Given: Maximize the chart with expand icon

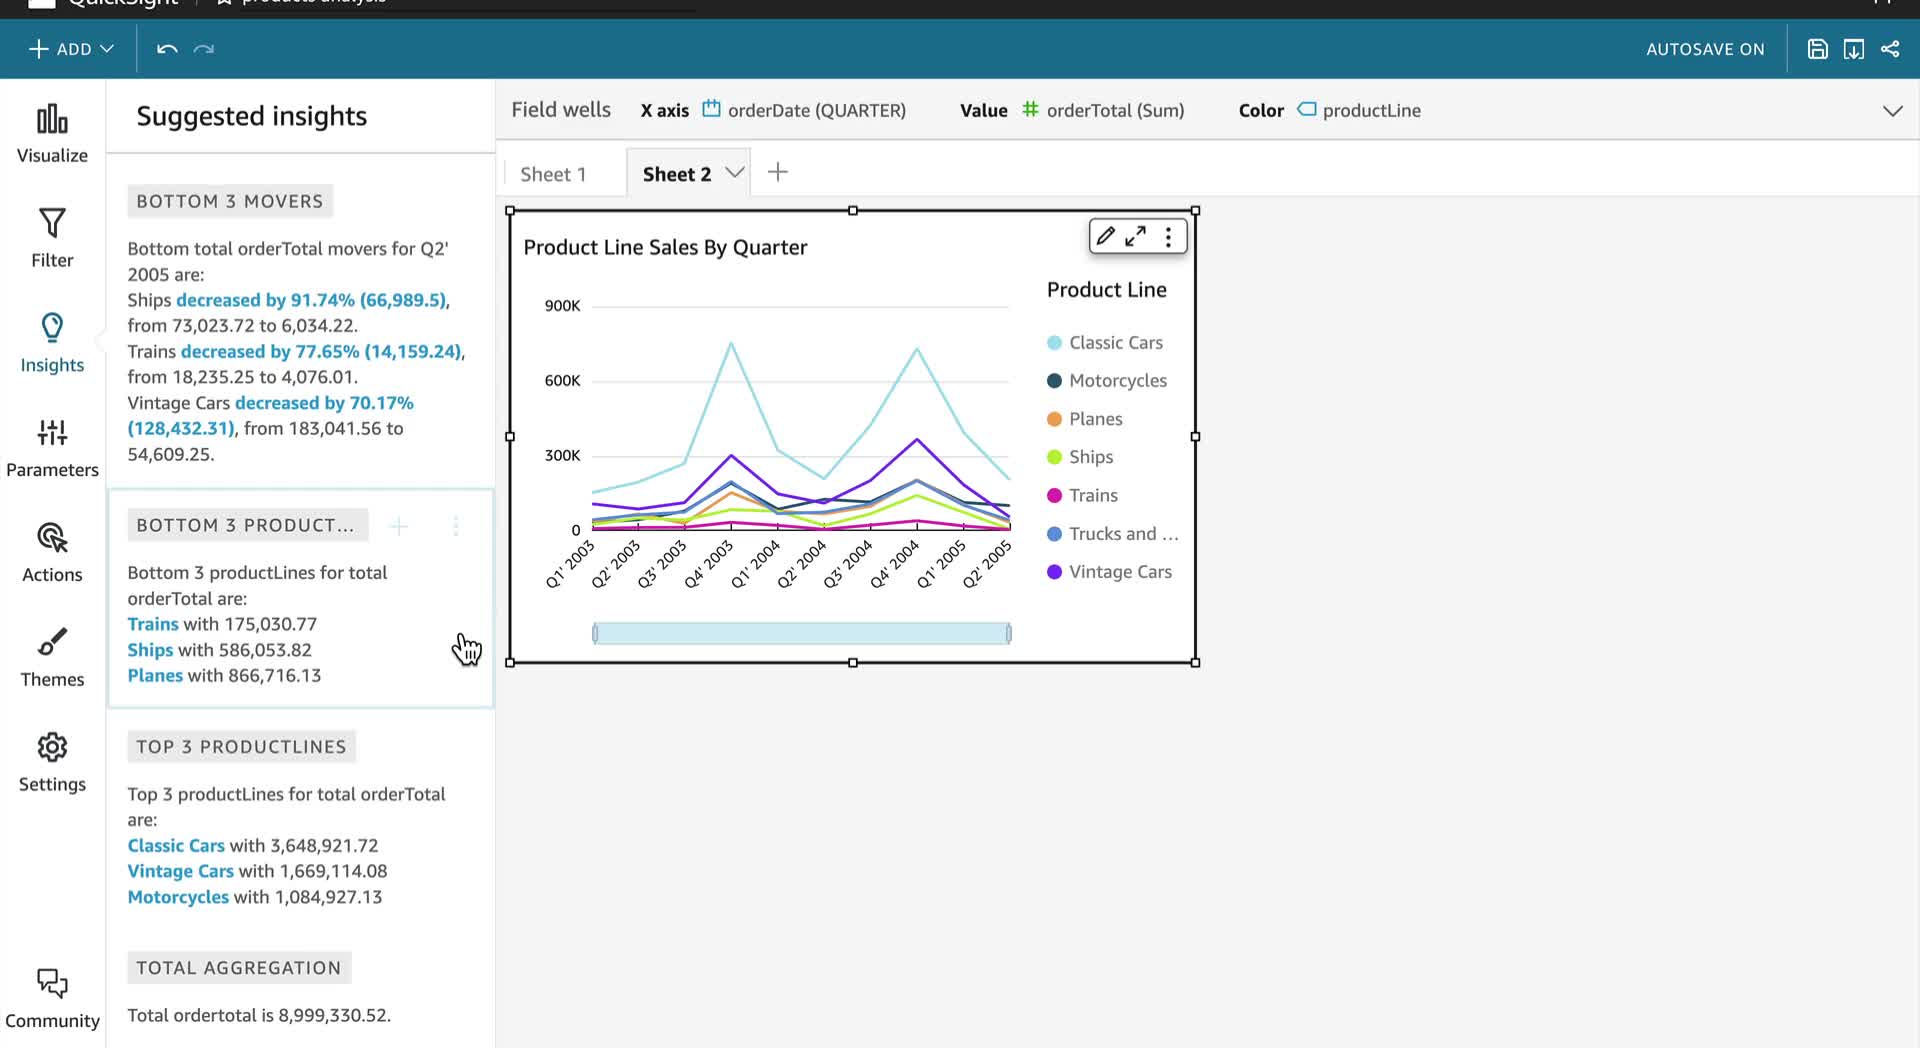Looking at the screenshot, I should (1136, 237).
